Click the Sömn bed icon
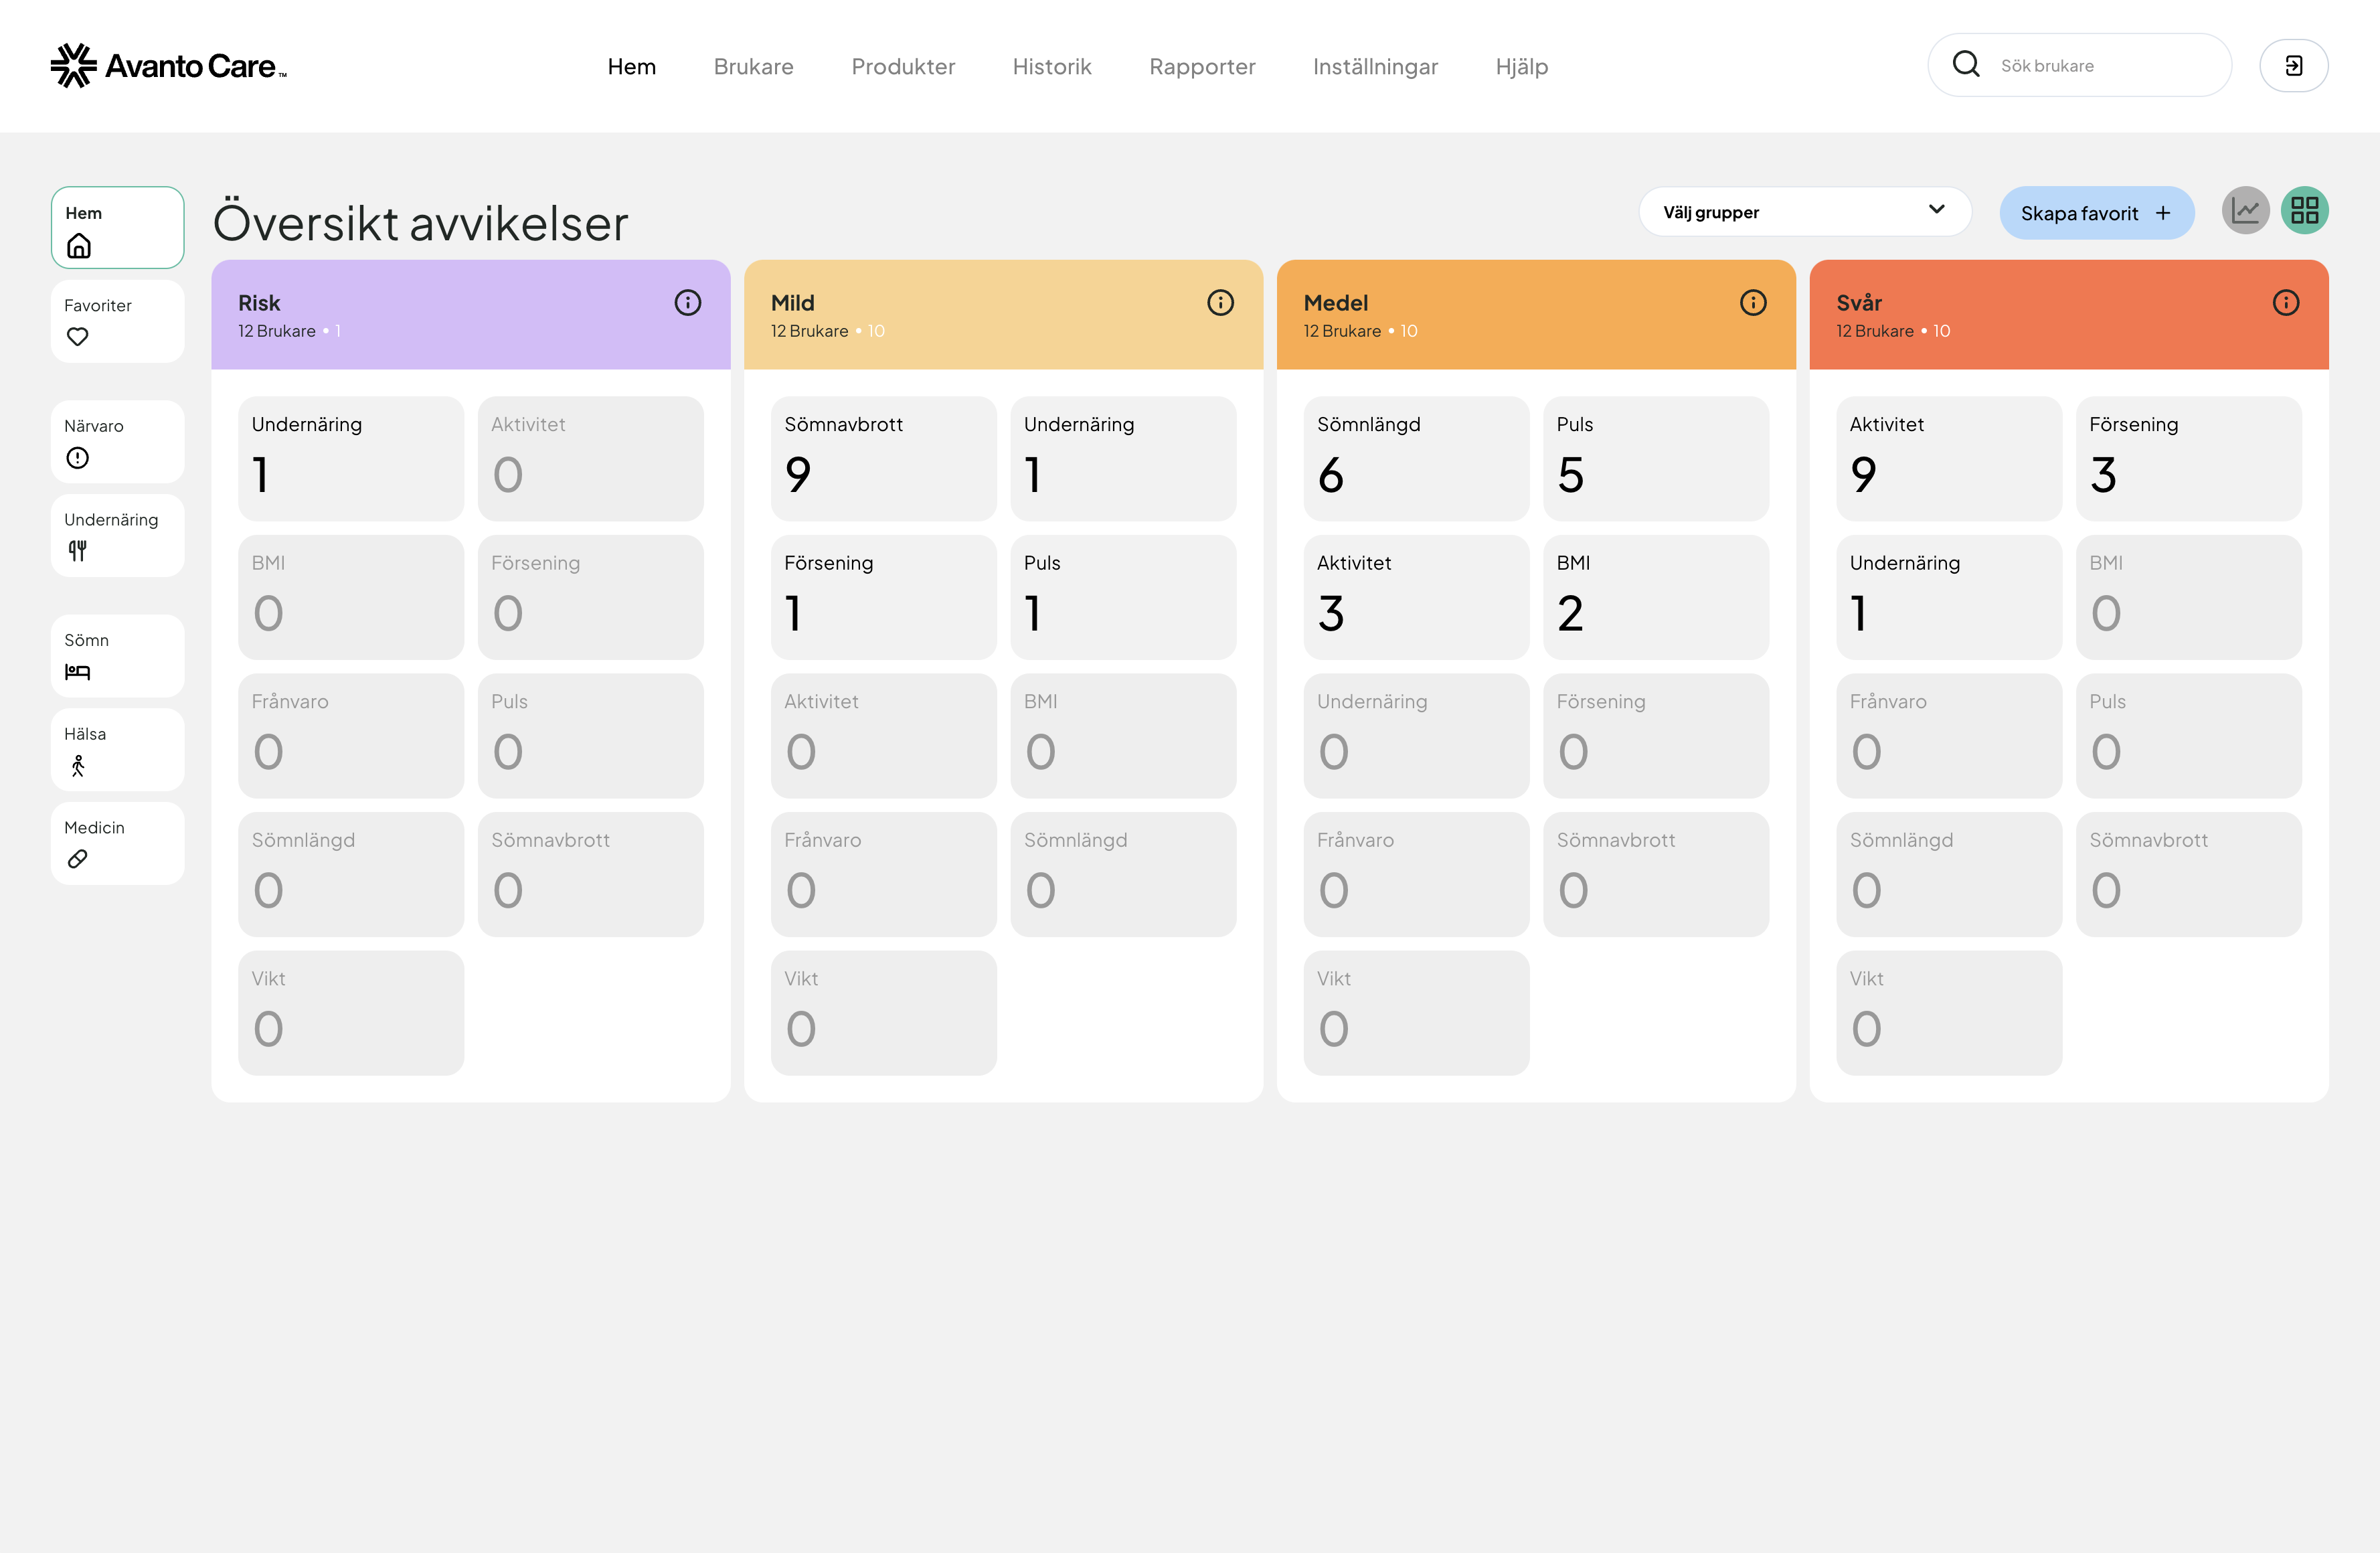Image resolution: width=2380 pixels, height=1553 pixels. coord(77,672)
